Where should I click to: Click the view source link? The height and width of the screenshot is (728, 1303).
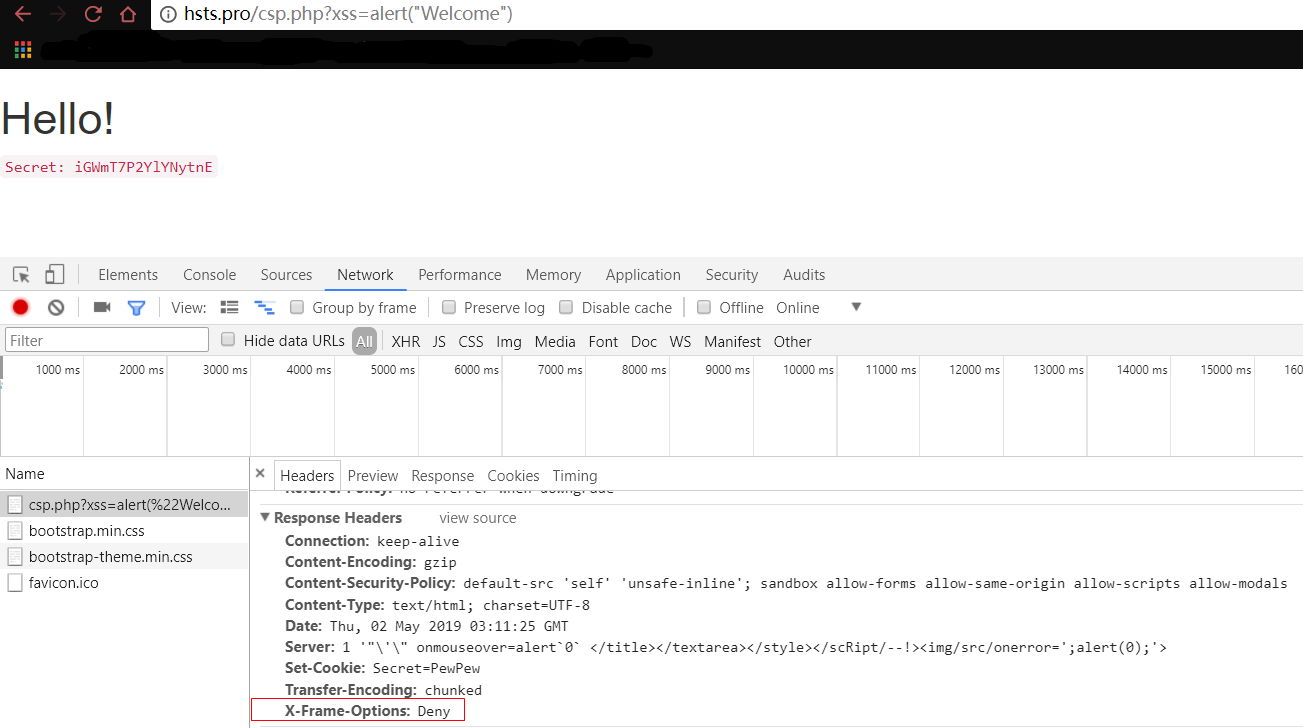pos(477,518)
